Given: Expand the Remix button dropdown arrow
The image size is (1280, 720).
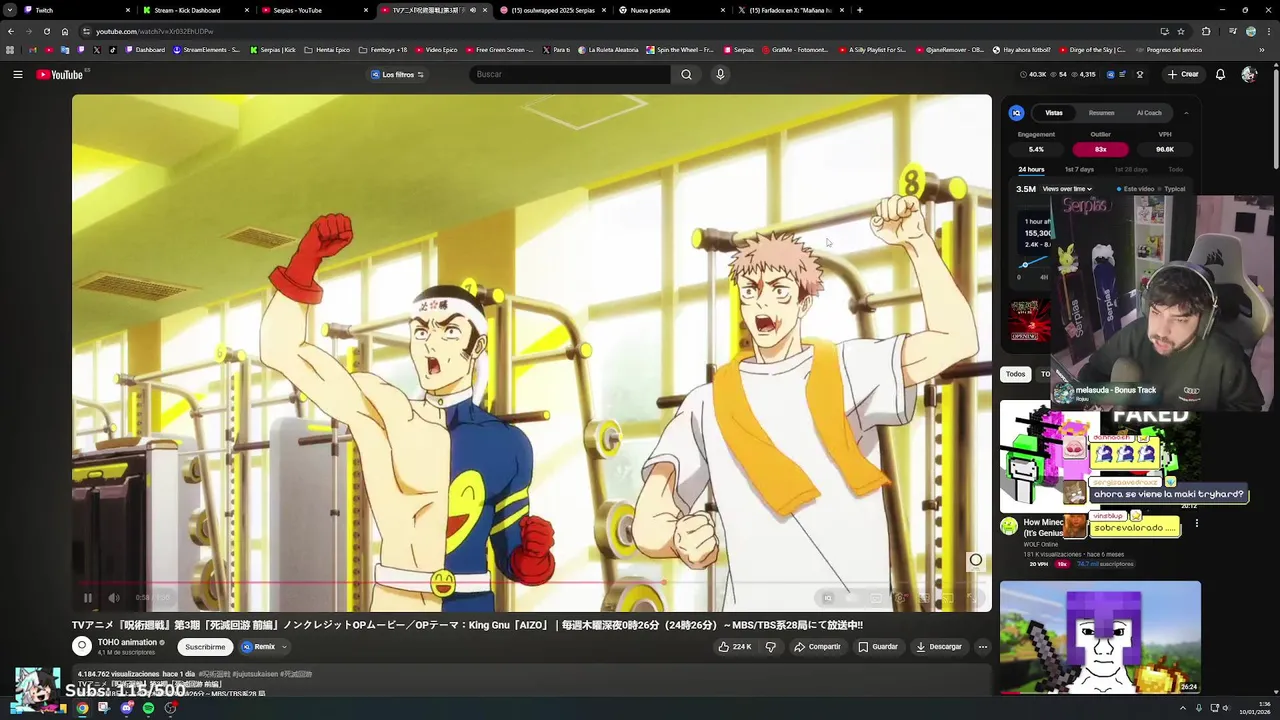Looking at the screenshot, I should [284, 647].
